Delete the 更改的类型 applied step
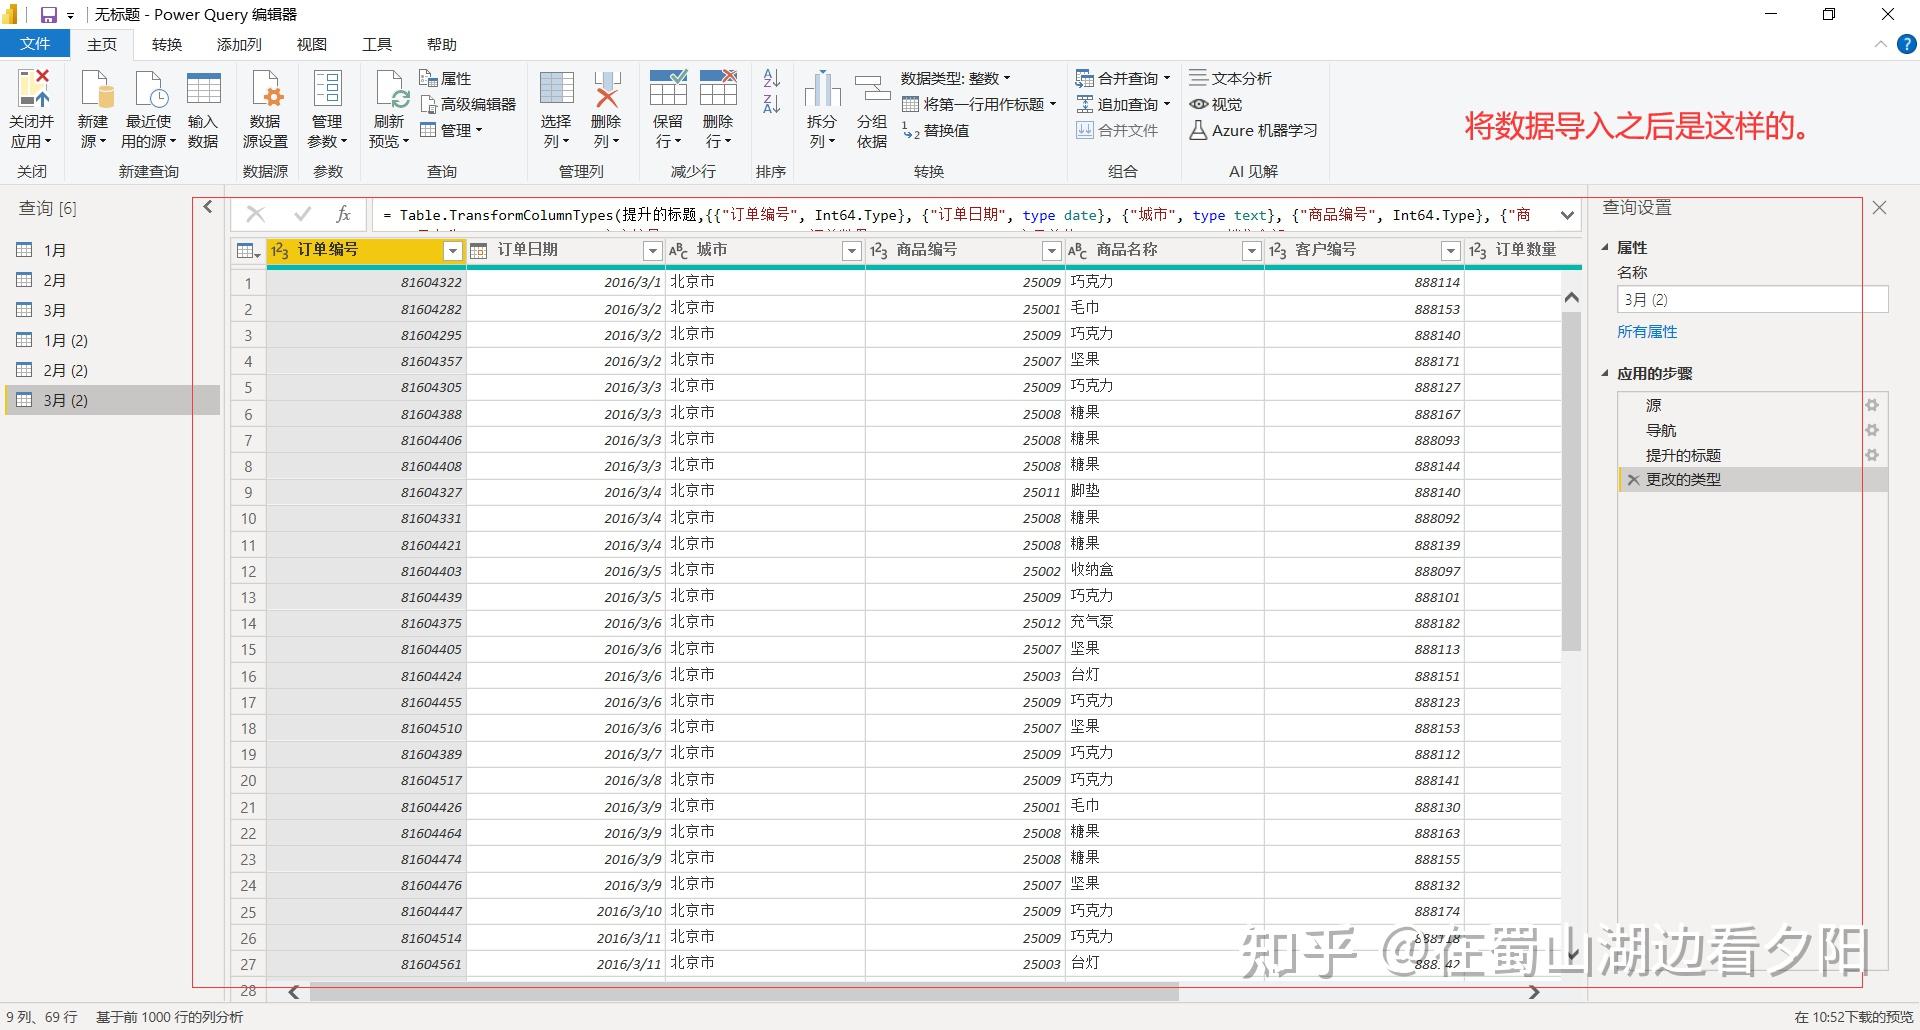The height and width of the screenshot is (1030, 1920). pos(1633,480)
